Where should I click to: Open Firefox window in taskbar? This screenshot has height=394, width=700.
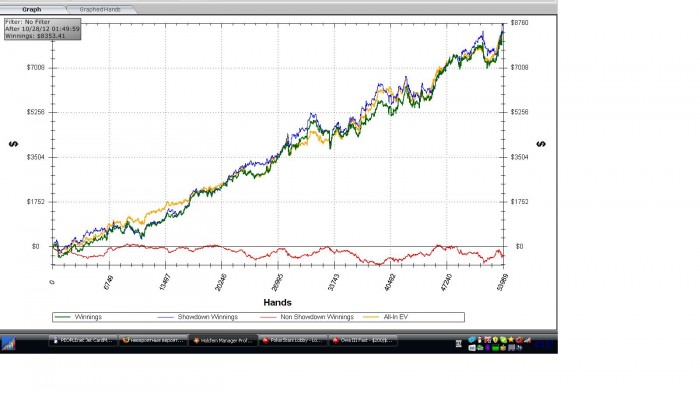[x=153, y=340]
